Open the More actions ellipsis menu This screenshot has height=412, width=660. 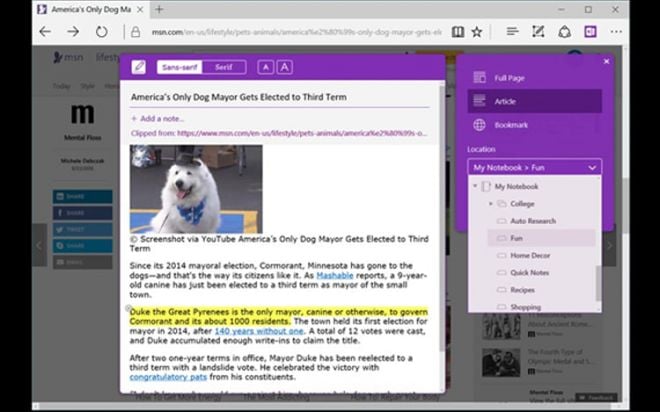(x=616, y=32)
